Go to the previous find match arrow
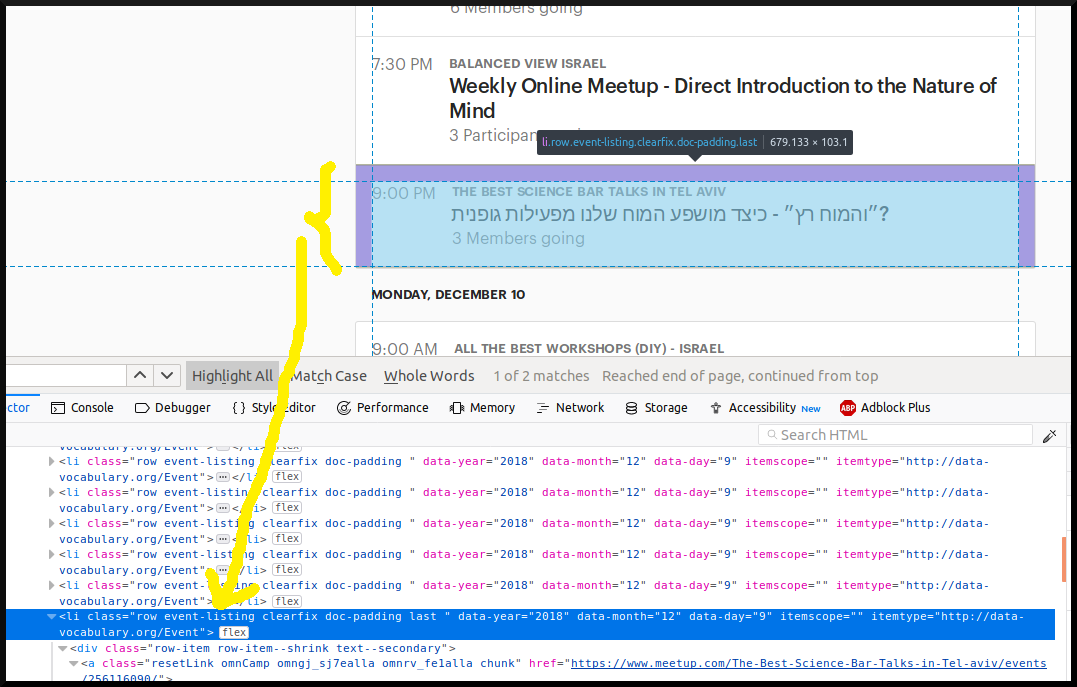 (140, 376)
